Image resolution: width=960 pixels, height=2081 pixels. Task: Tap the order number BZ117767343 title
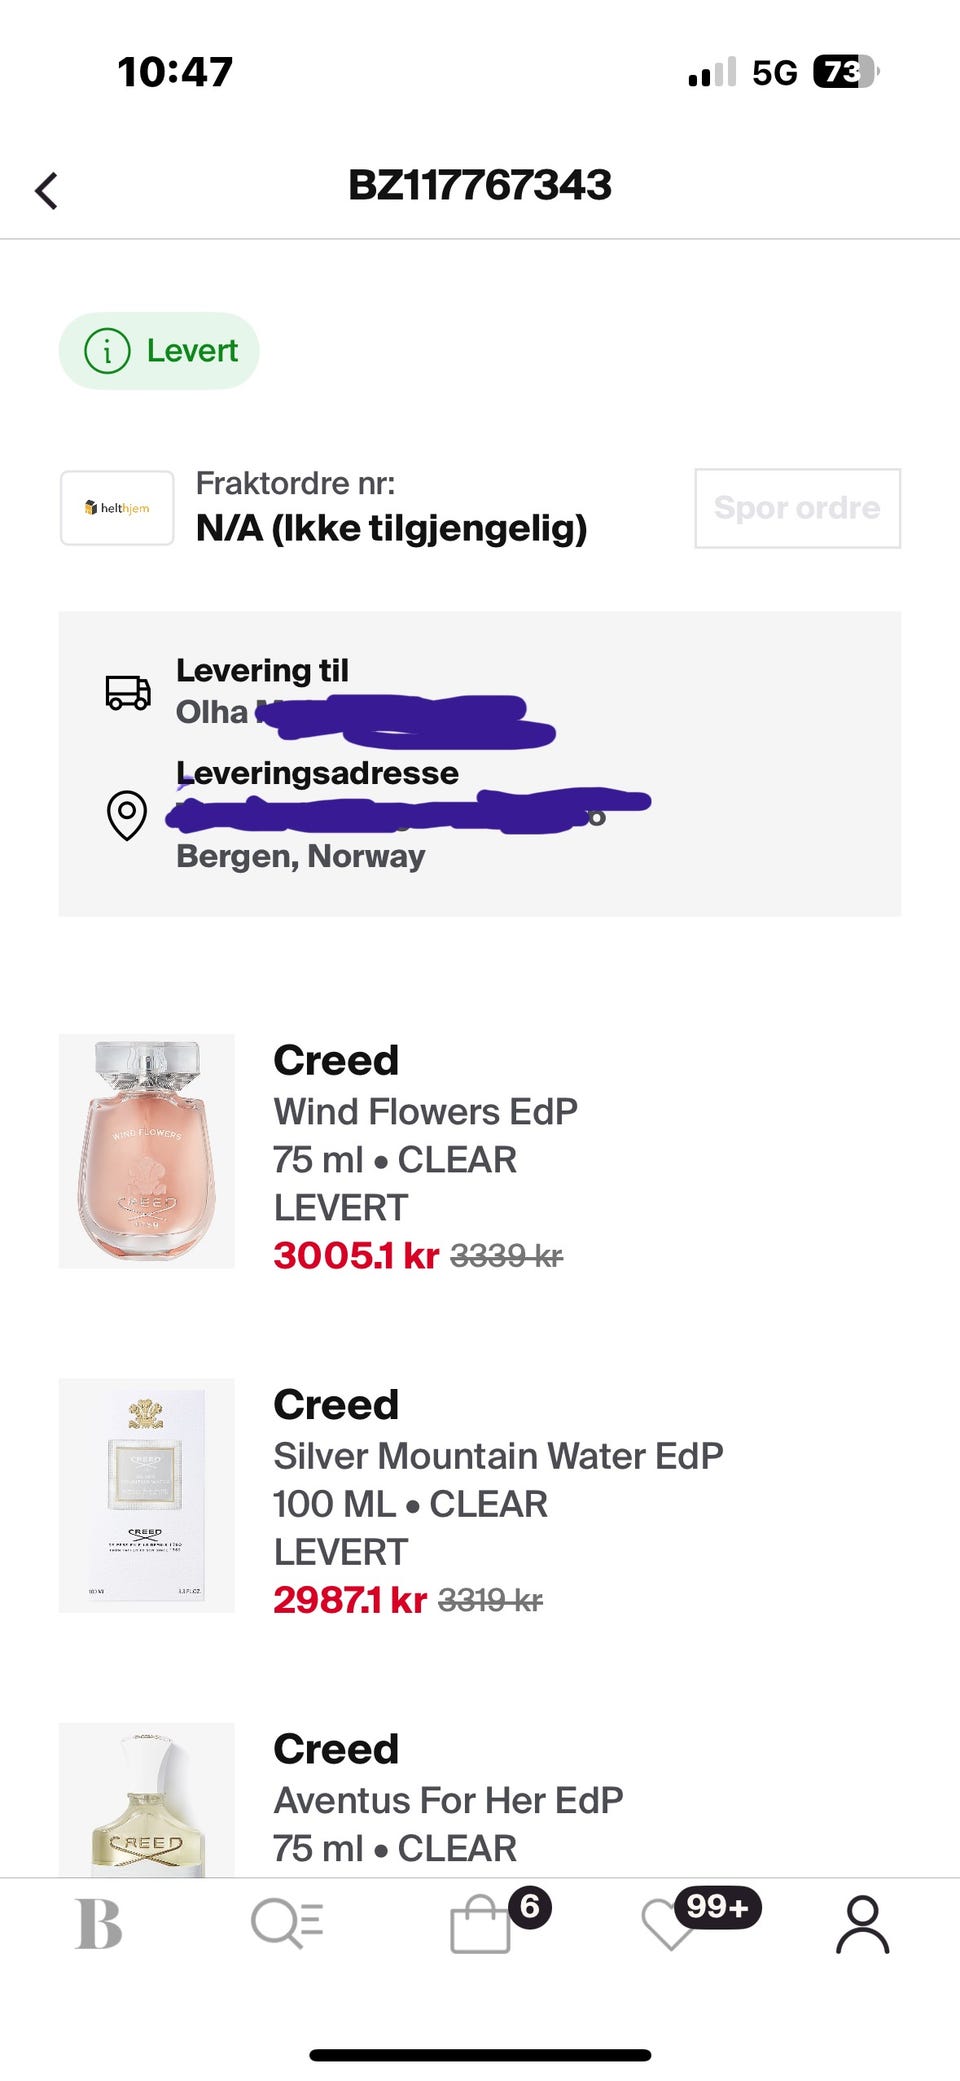(x=480, y=185)
